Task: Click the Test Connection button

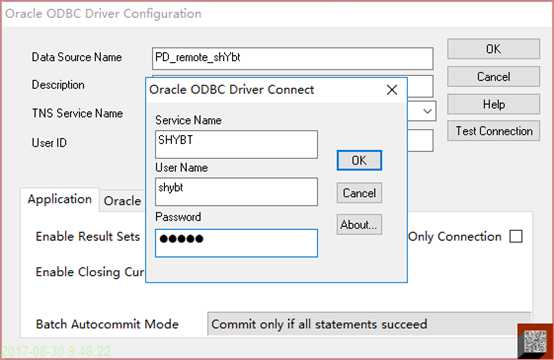Action: [493, 131]
